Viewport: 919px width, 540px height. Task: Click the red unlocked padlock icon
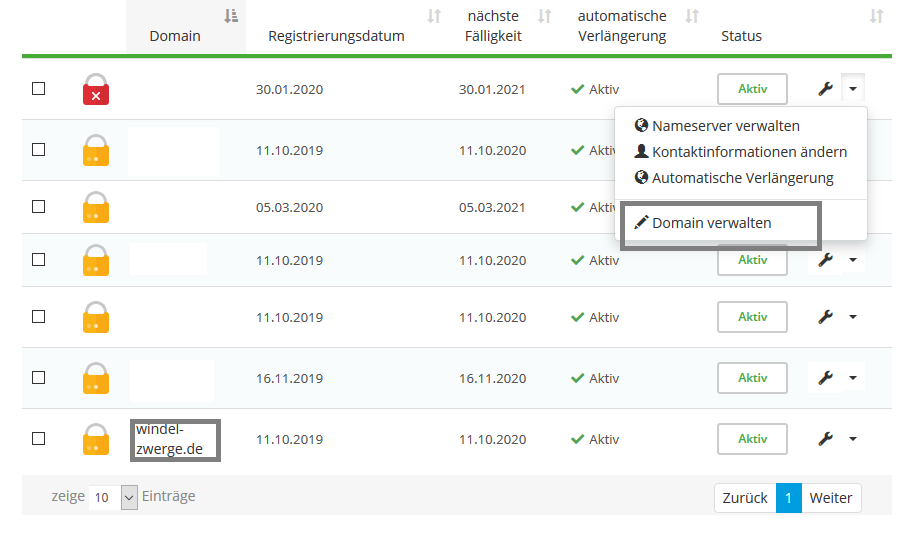96,89
